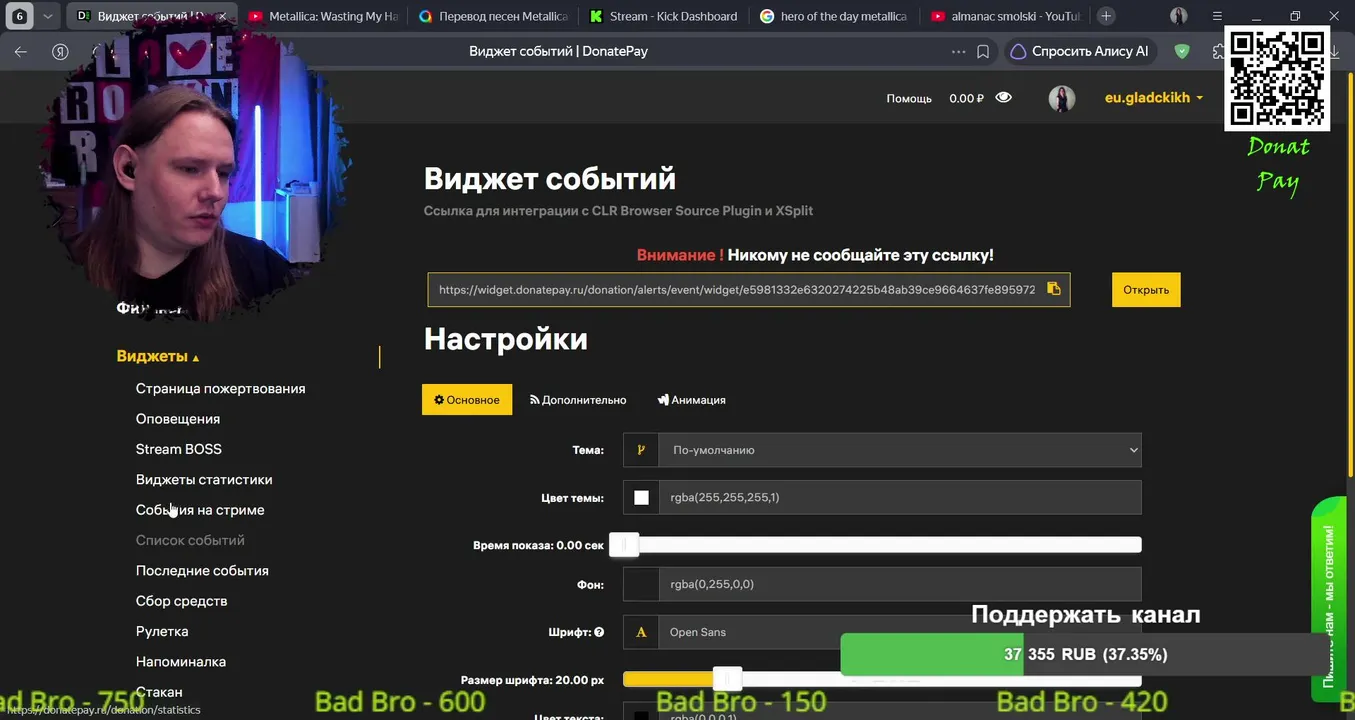This screenshot has width=1355, height=720.
Task: Click the Фон background color swatch
Action: pos(641,584)
